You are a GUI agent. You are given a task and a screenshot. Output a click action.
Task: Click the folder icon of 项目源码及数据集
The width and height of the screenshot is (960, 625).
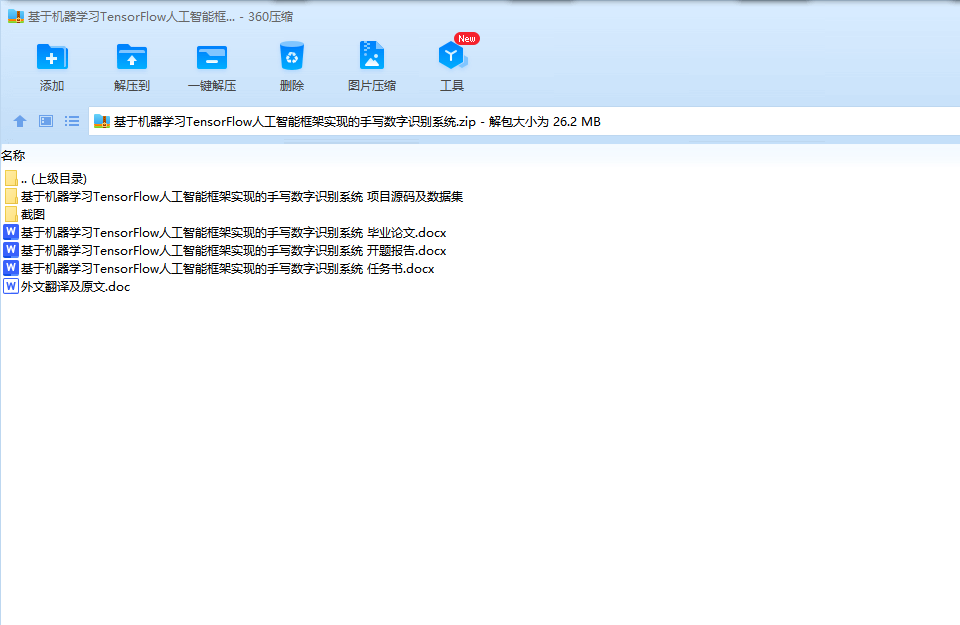coord(11,196)
